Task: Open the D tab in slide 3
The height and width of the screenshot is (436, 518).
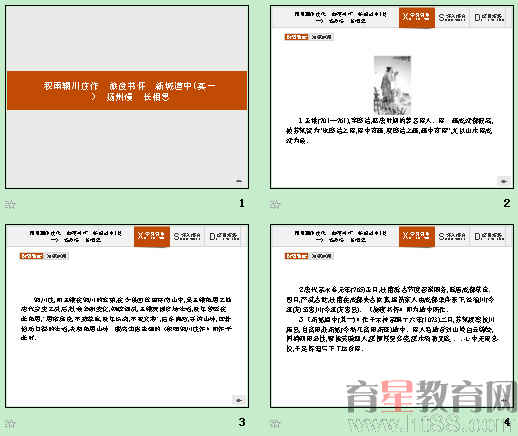Action: [224, 236]
